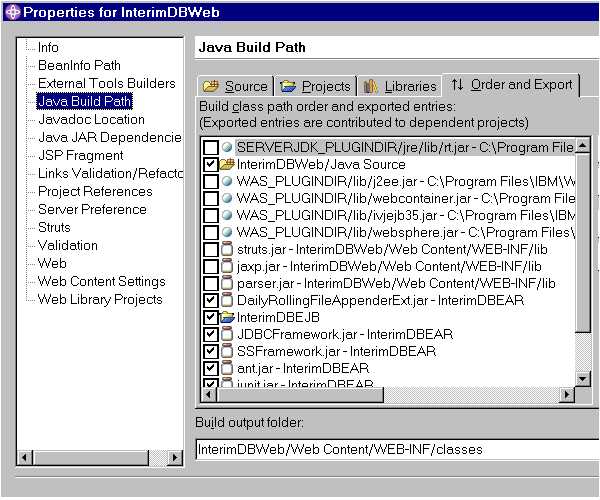The image size is (600, 500).
Task: Open the Libraries tab
Action: click(400, 86)
